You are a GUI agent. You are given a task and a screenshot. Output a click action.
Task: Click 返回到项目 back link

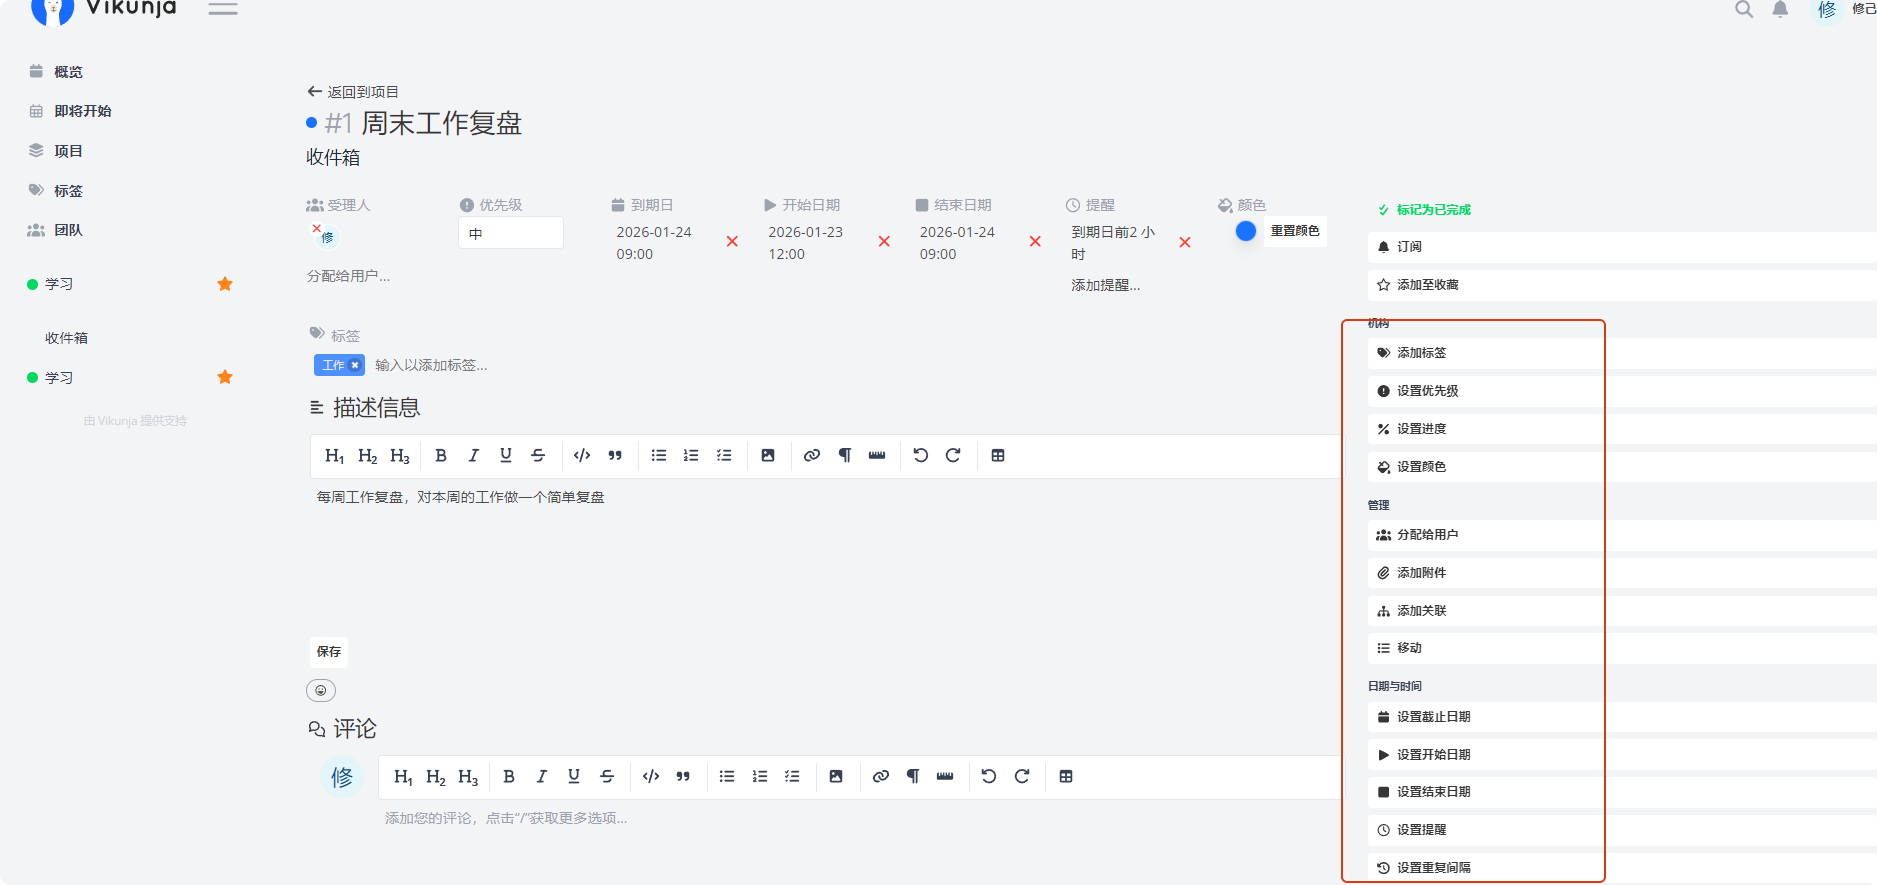pyautogui.click(x=354, y=92)
